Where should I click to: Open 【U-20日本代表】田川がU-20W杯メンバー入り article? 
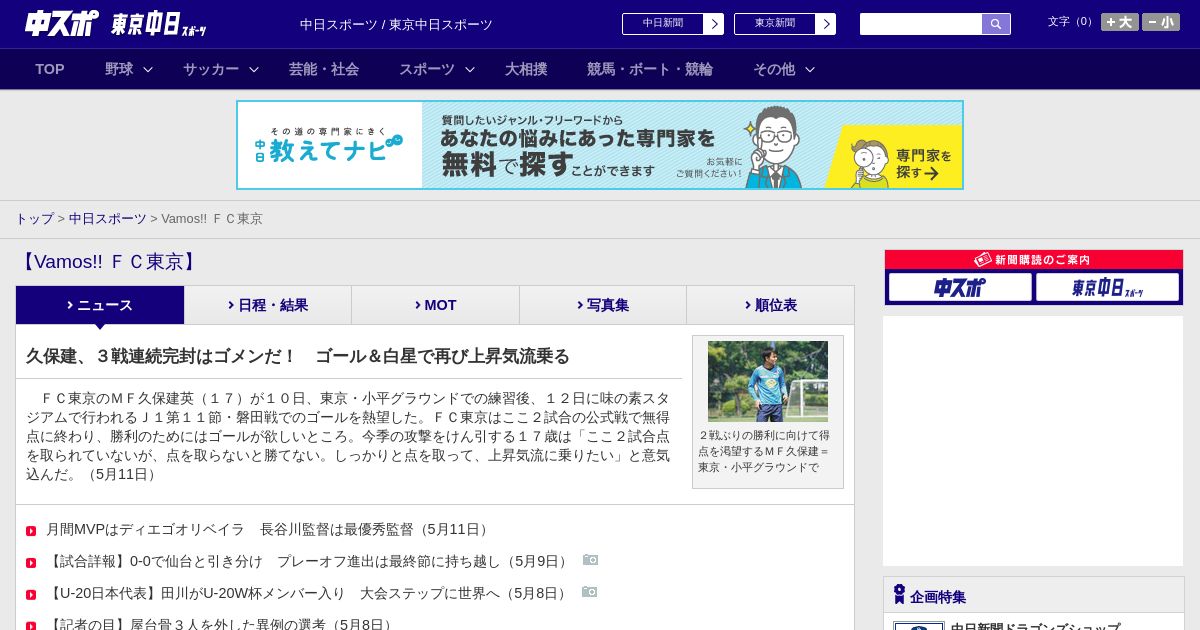point(309,593)
